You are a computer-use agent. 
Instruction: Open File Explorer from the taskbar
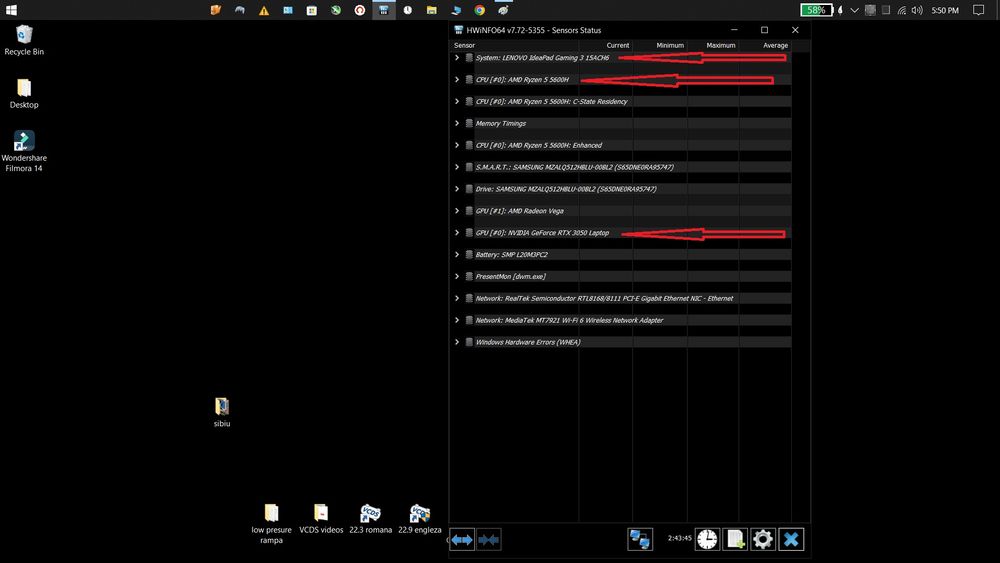pos(432,10)
